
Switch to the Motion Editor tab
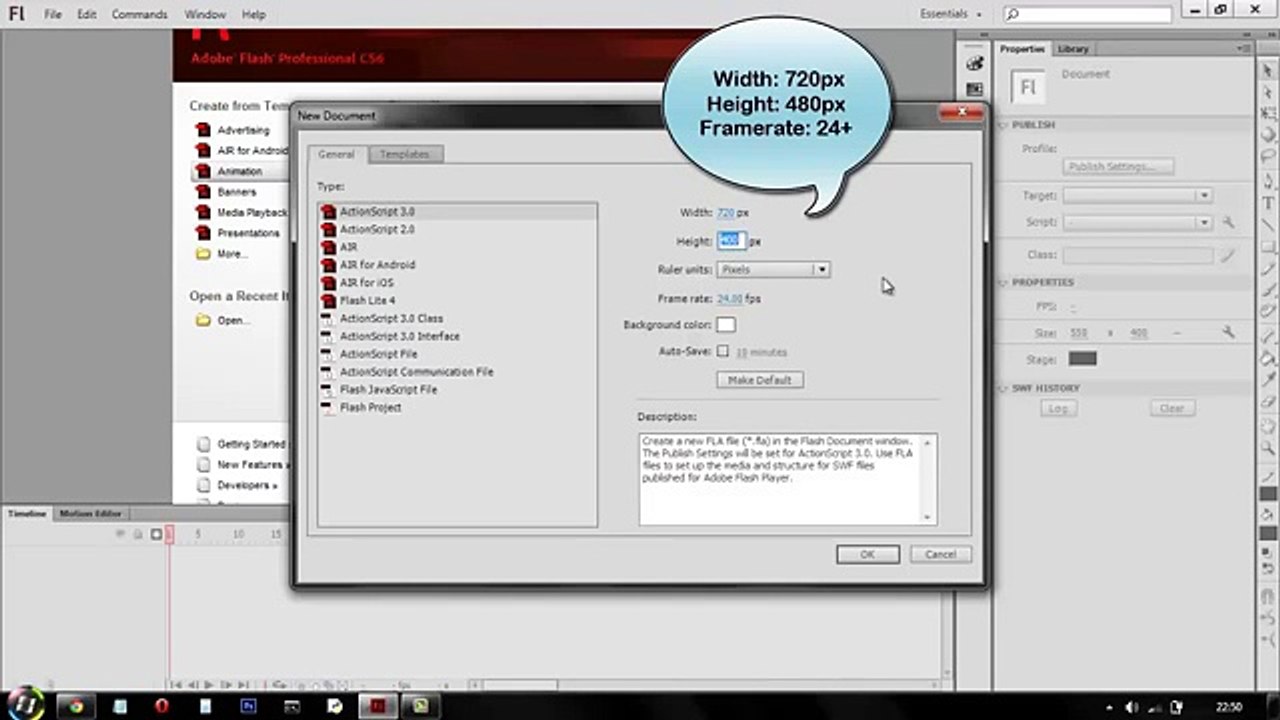90,513
